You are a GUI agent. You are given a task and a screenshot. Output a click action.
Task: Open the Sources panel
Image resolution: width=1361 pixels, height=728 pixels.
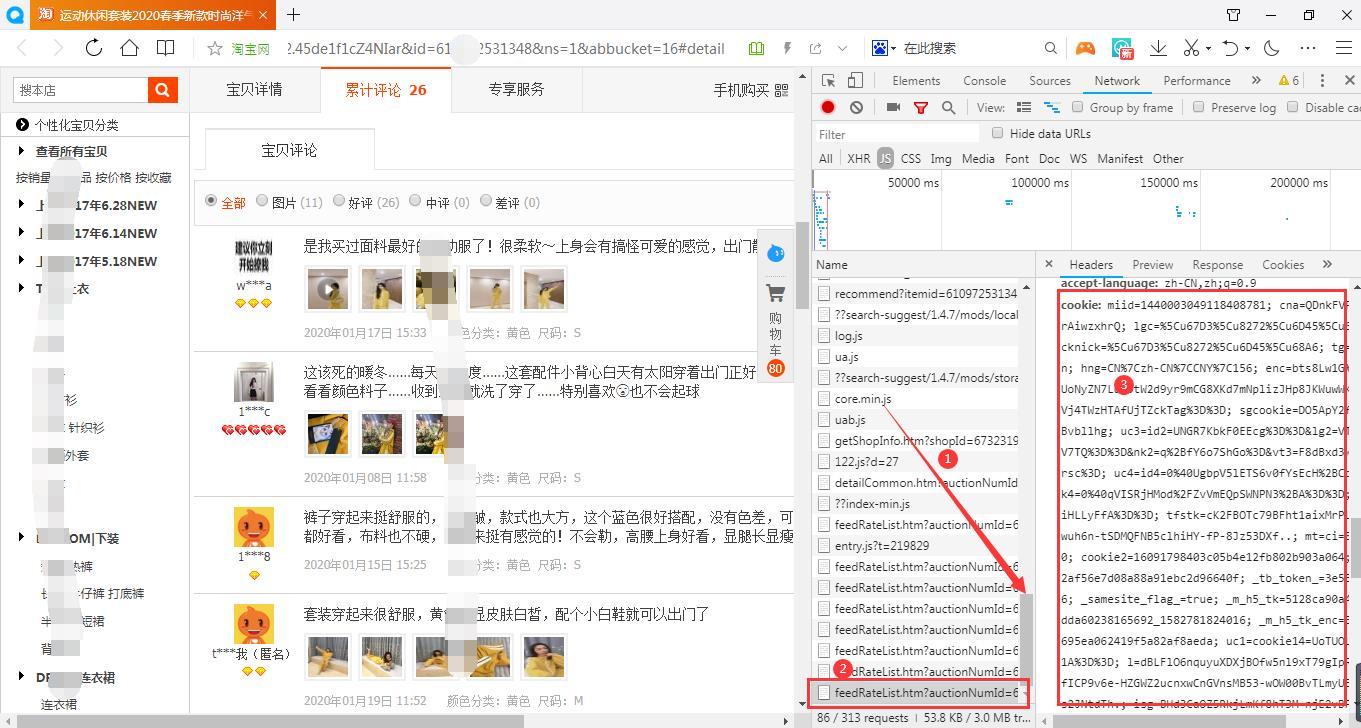[x=1050, y=81]
